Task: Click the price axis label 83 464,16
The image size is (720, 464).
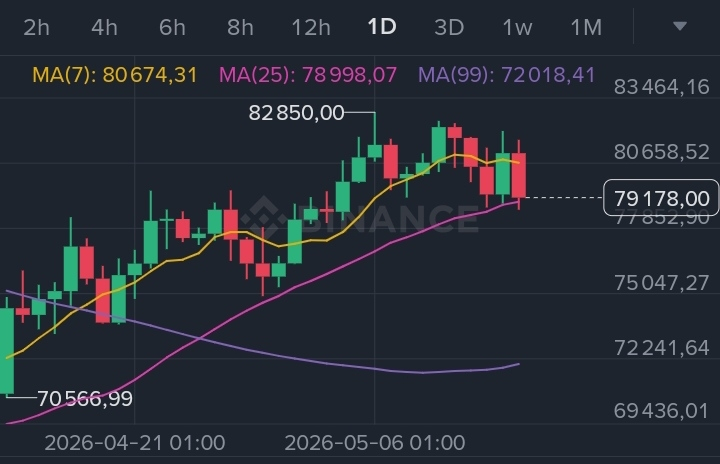Action: [662, 87]
